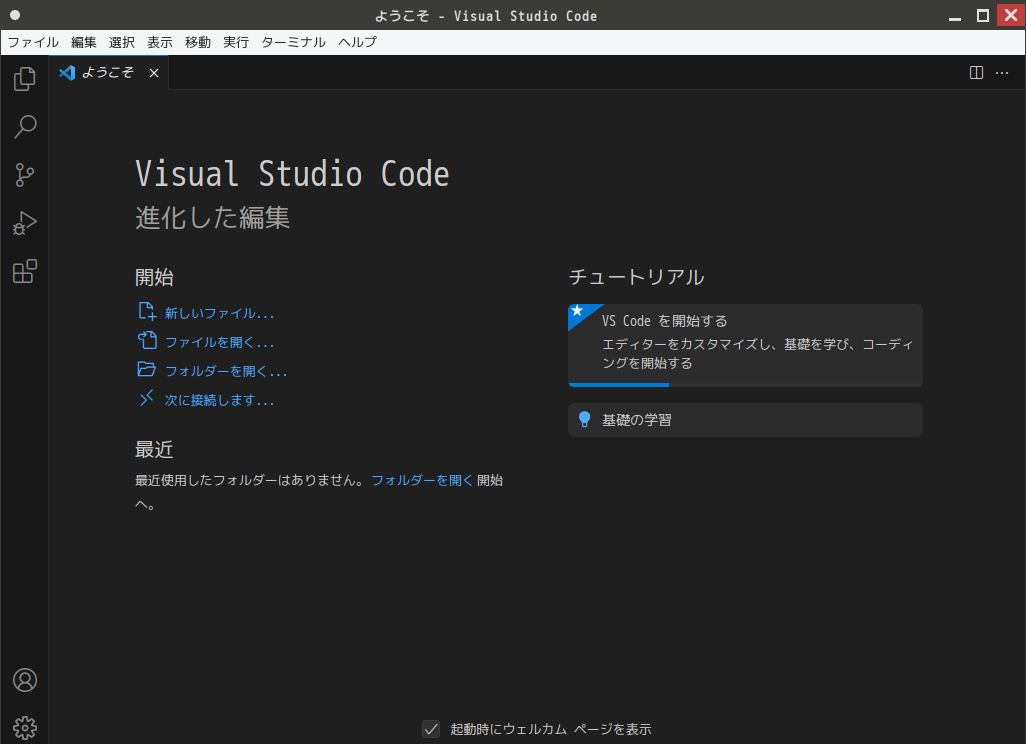Click the circle icon in the title bar

15,15
